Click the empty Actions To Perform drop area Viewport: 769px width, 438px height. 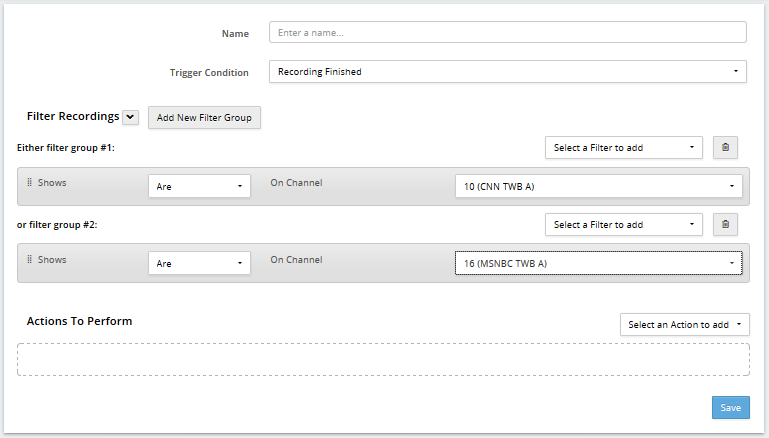click(384, 360)
